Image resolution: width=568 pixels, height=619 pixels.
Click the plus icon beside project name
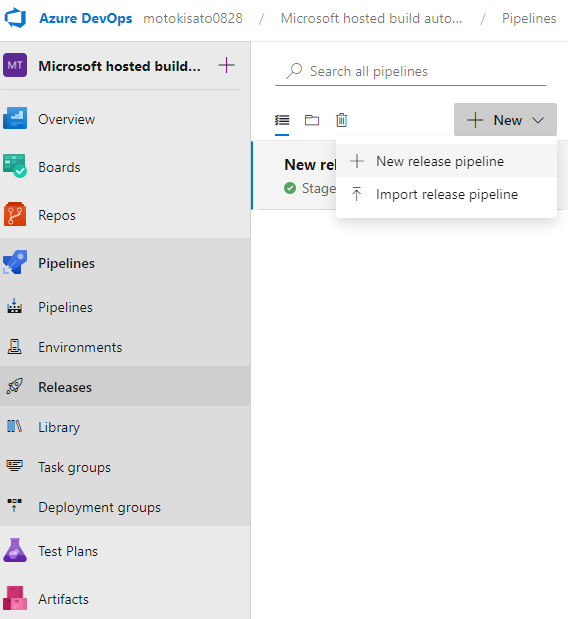click(x=227, y=65)
